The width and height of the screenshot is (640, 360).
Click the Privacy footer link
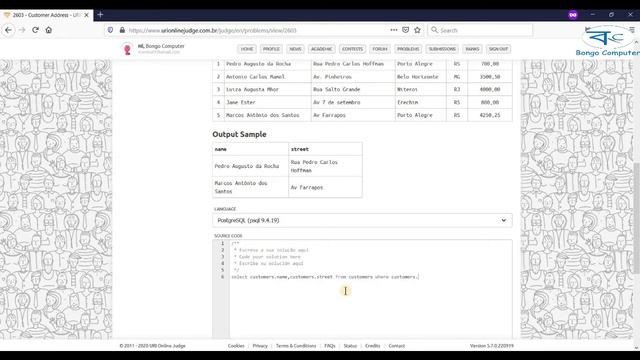click(260, 346)
